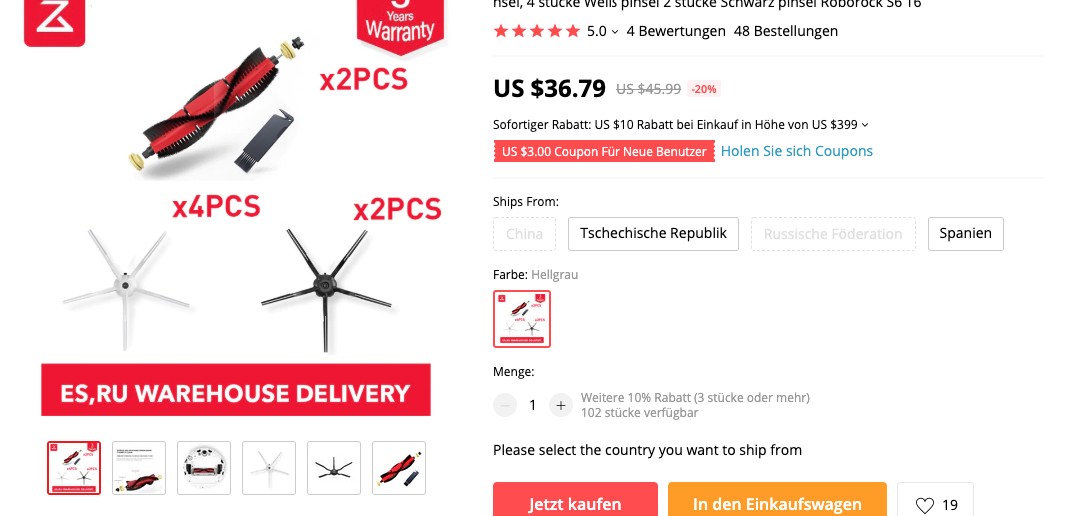Select first thumbnail with kit overview
The width and height of the screenshot is (1071, 516).
point(74,468)
